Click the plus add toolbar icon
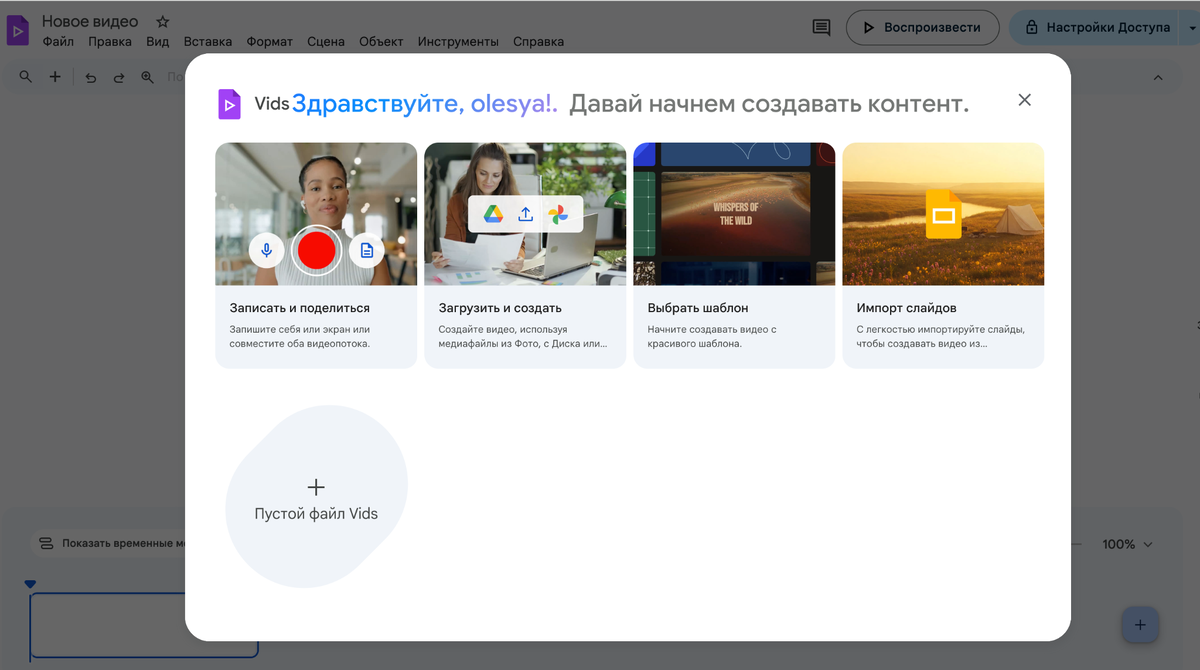Screen dimensions: 1200x670 55,77
